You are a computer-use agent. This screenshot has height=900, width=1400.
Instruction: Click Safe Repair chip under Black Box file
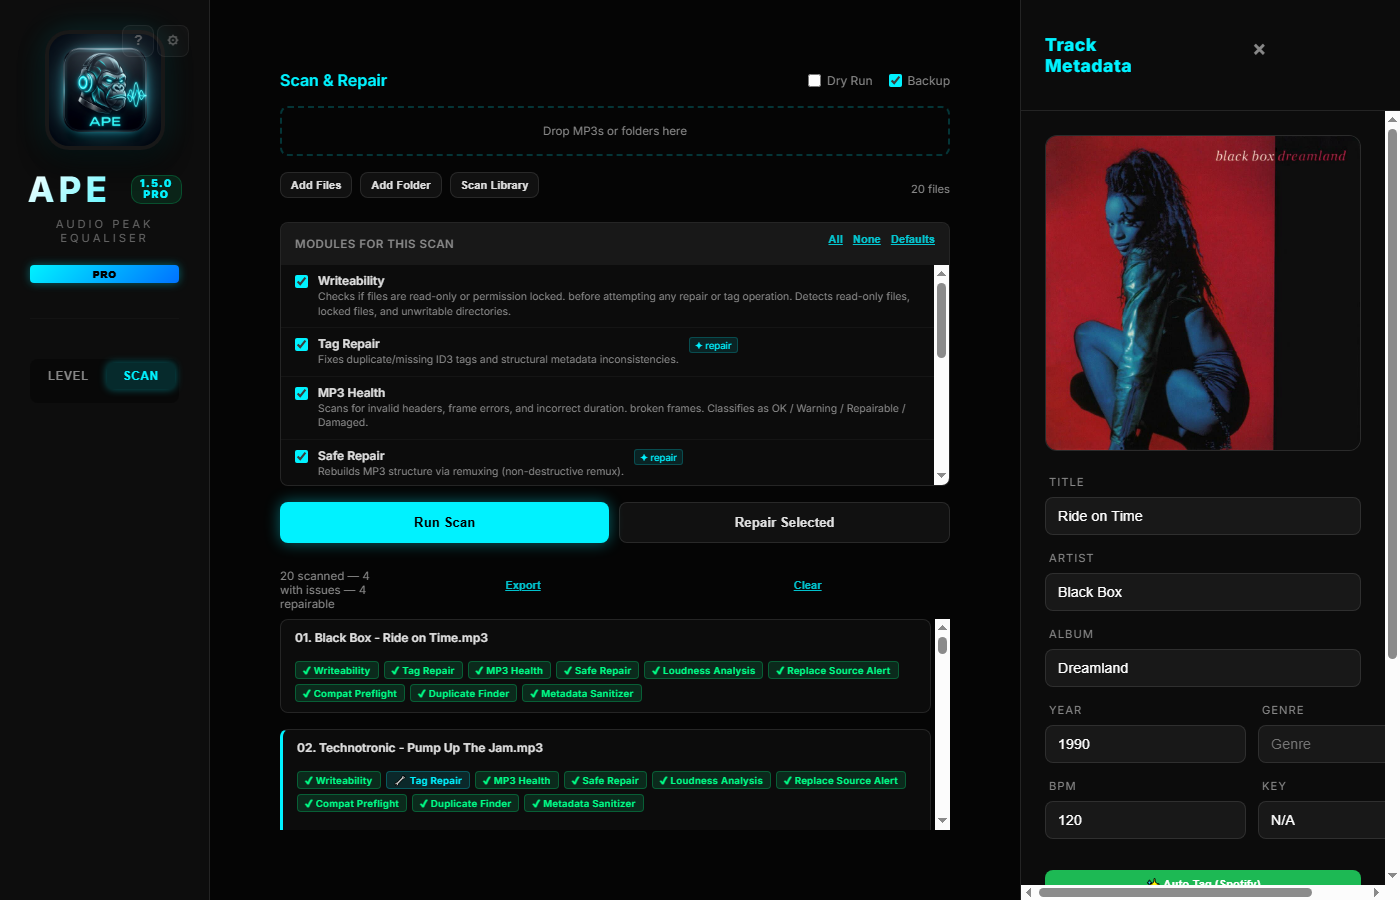(x=598, y=671)
